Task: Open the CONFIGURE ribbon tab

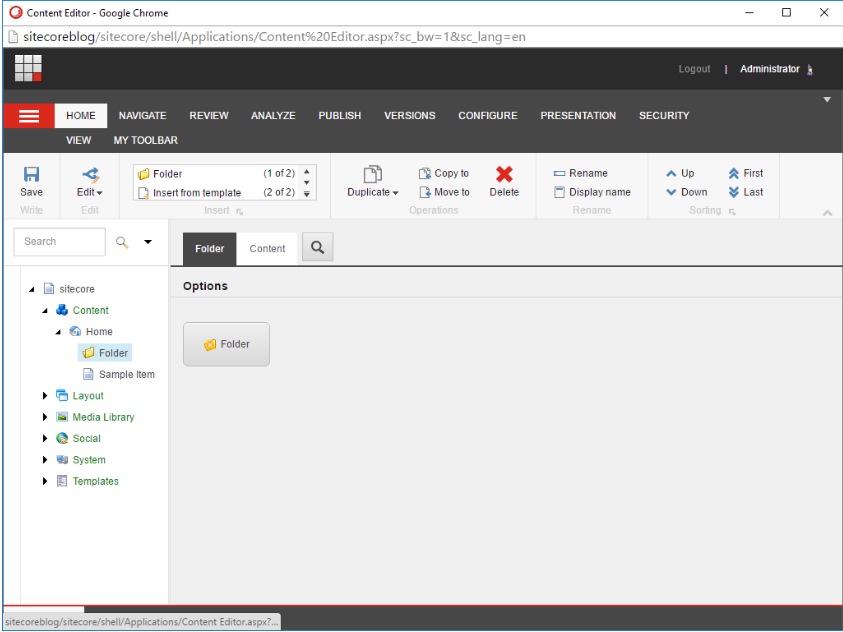Action: [488, 116]
